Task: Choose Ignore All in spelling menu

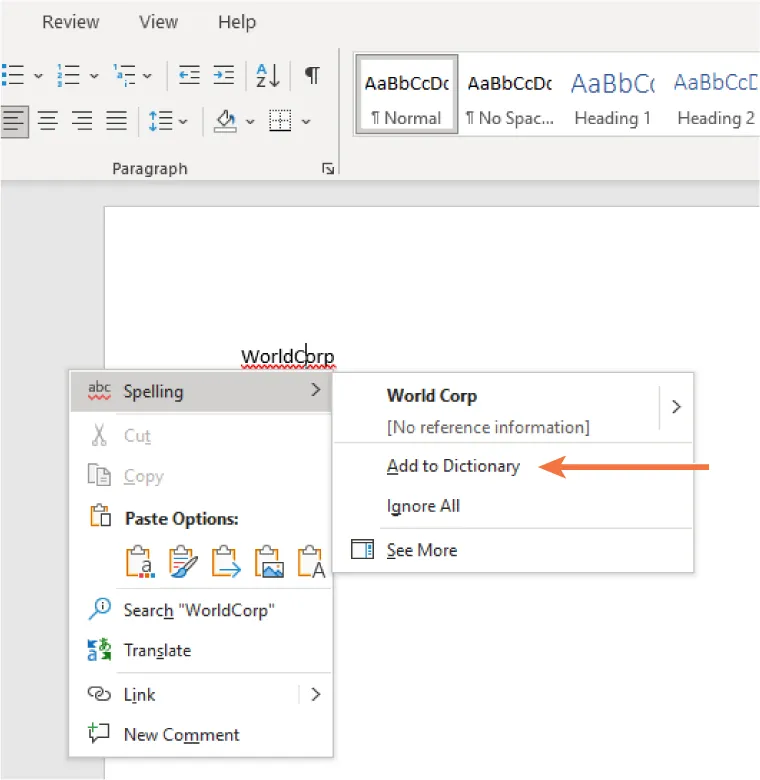Action: (423, 506)
